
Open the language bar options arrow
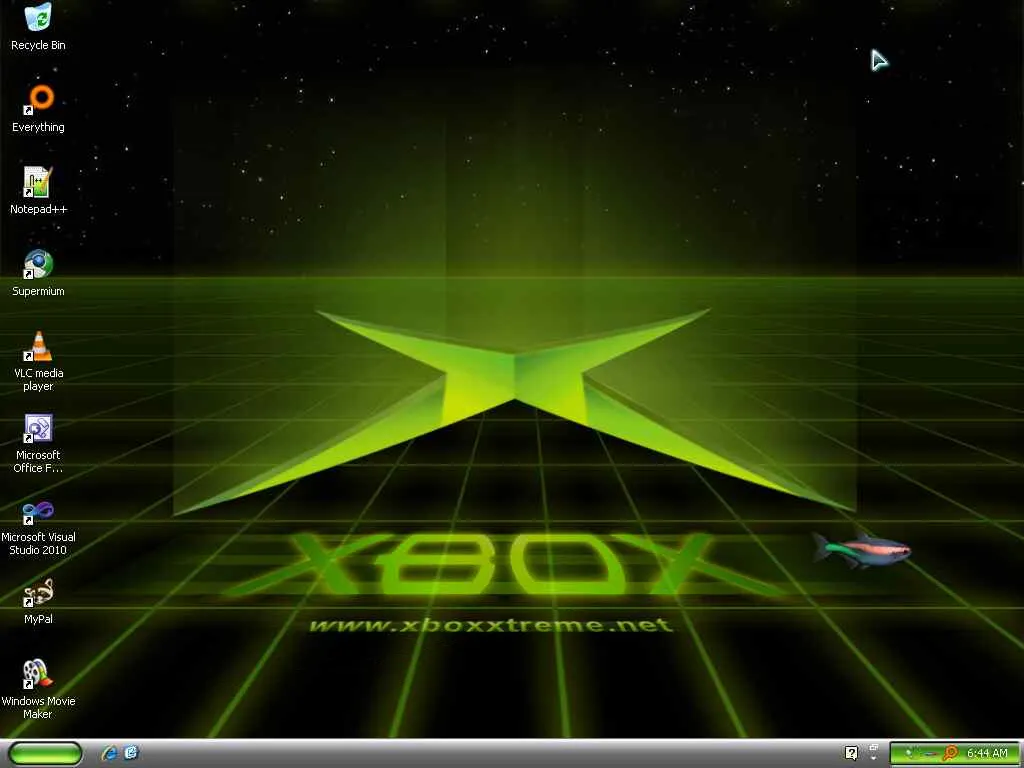click(x=874, y=758)
